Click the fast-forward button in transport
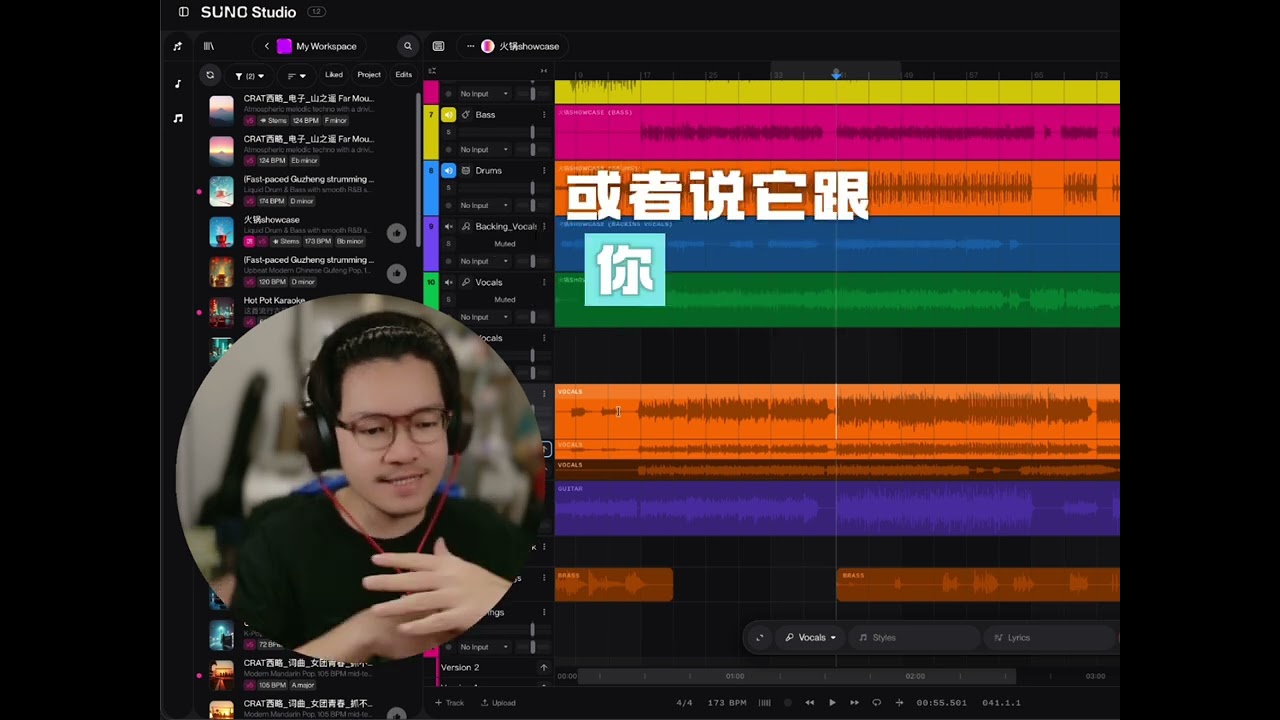The width and height of the screenshot is (1280, 720). pyautogui.click(x=854, y=703)
